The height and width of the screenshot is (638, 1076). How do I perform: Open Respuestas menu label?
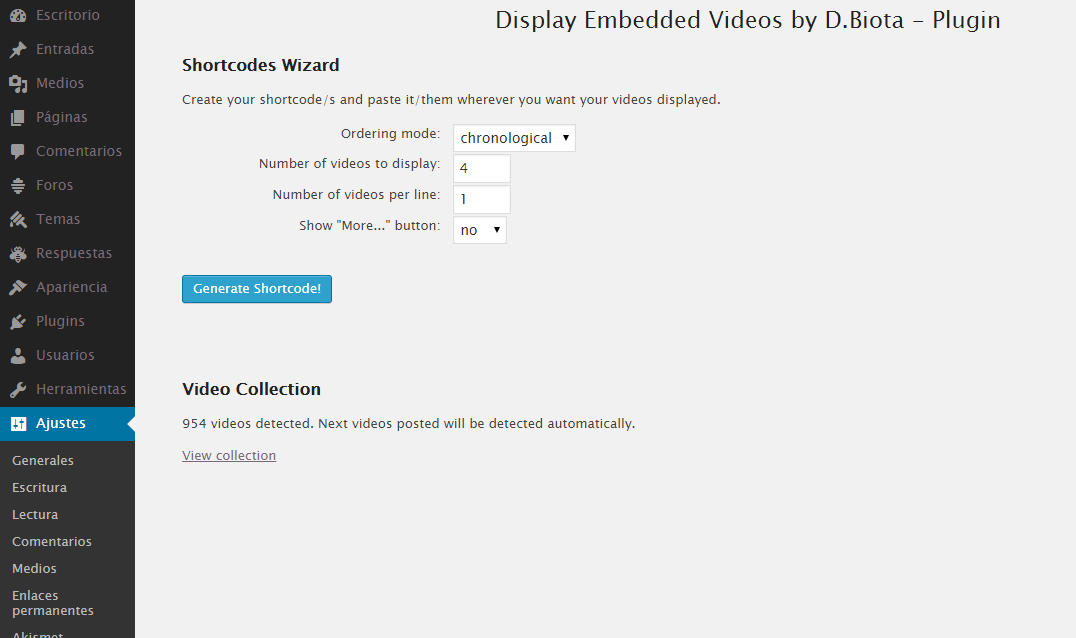[74, 253]
